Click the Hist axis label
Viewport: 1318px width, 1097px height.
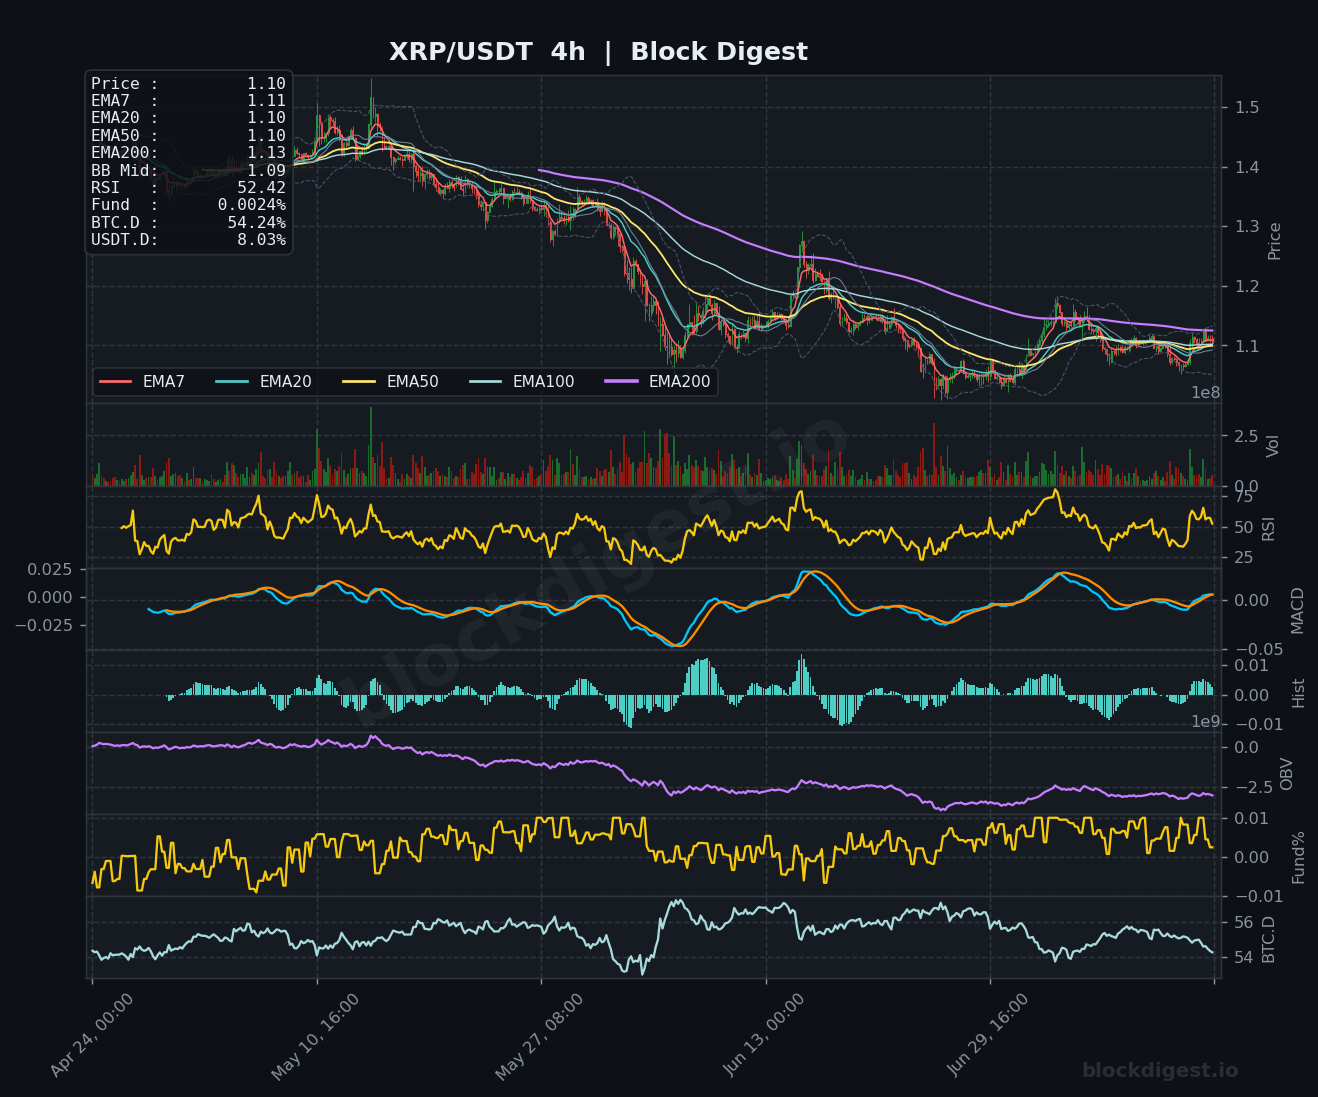[x=1299, y=692]
